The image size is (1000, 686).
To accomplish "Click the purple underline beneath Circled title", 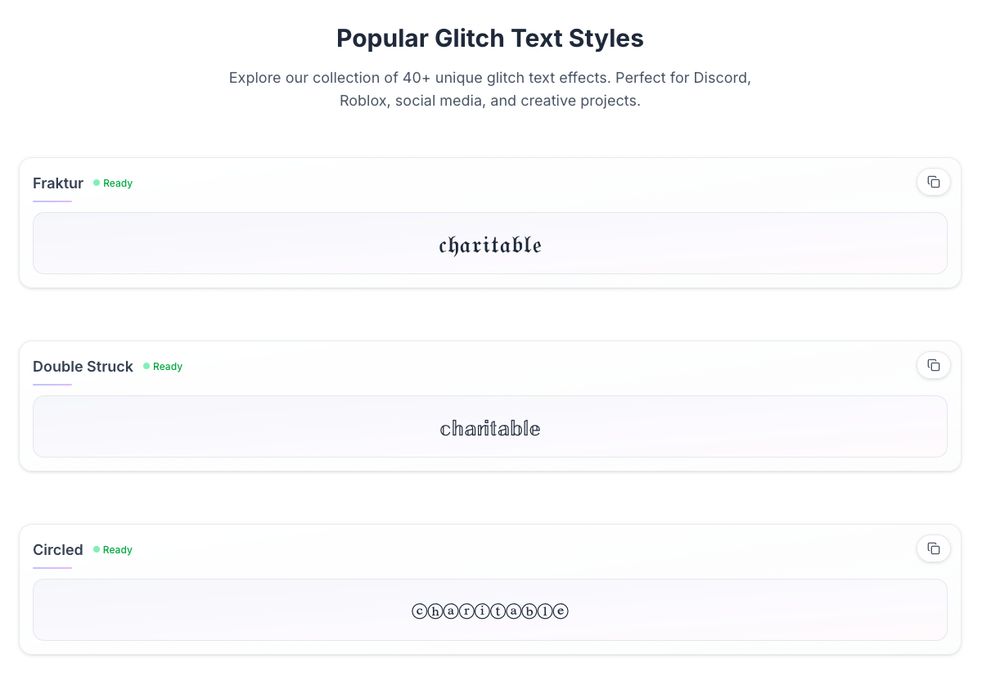I will tap(52, 567).
